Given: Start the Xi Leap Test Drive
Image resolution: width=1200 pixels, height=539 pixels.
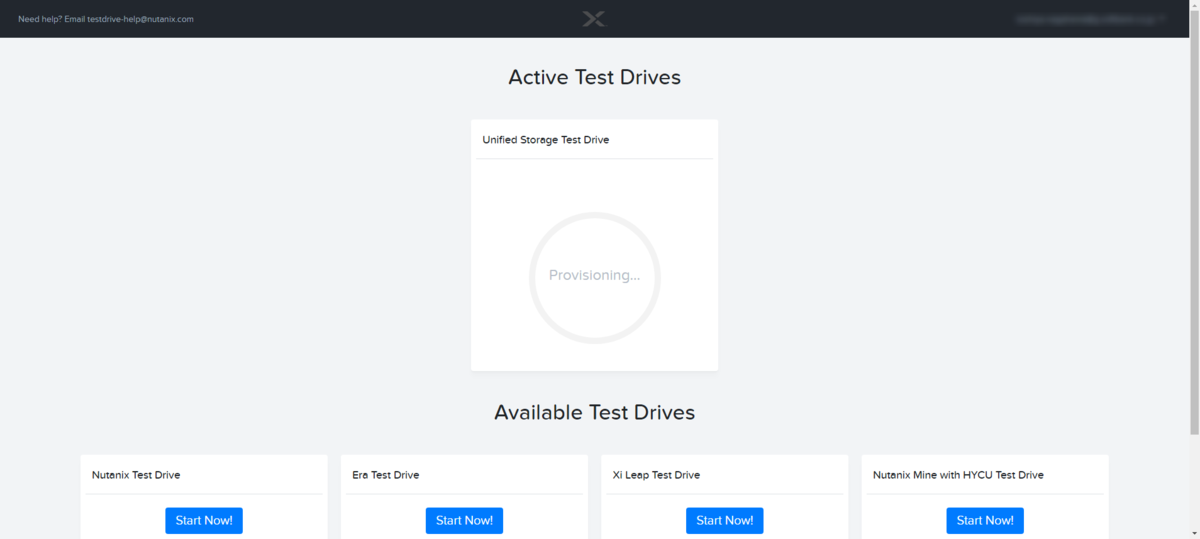Looking at the screenshot, I should coord(724,520).
